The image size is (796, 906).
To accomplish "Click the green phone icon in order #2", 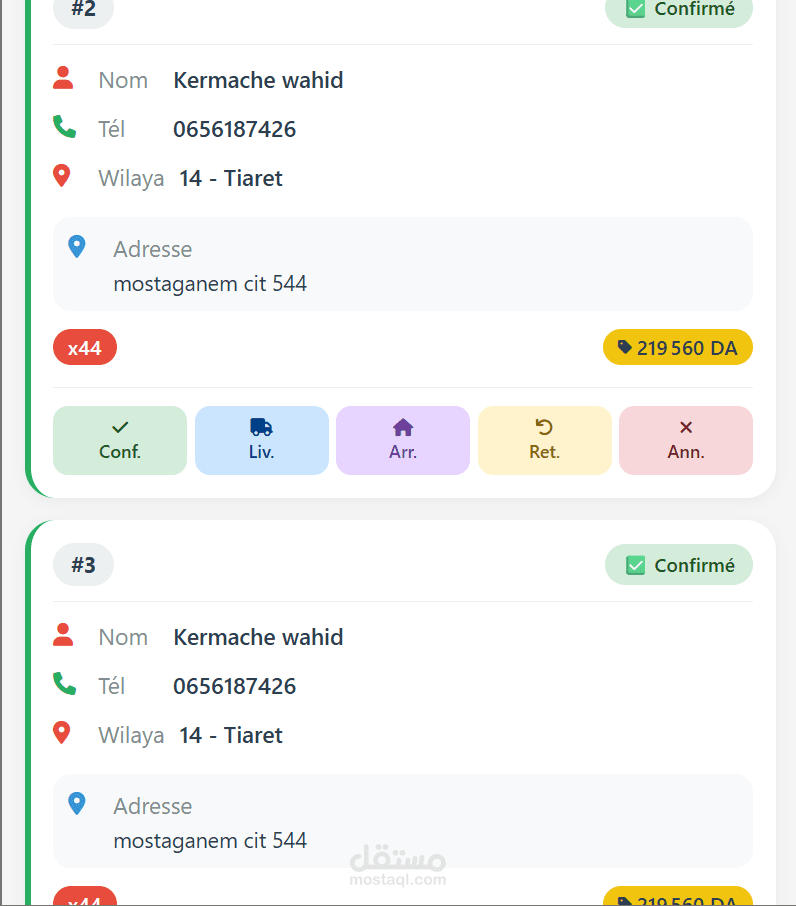I will 64,127.
